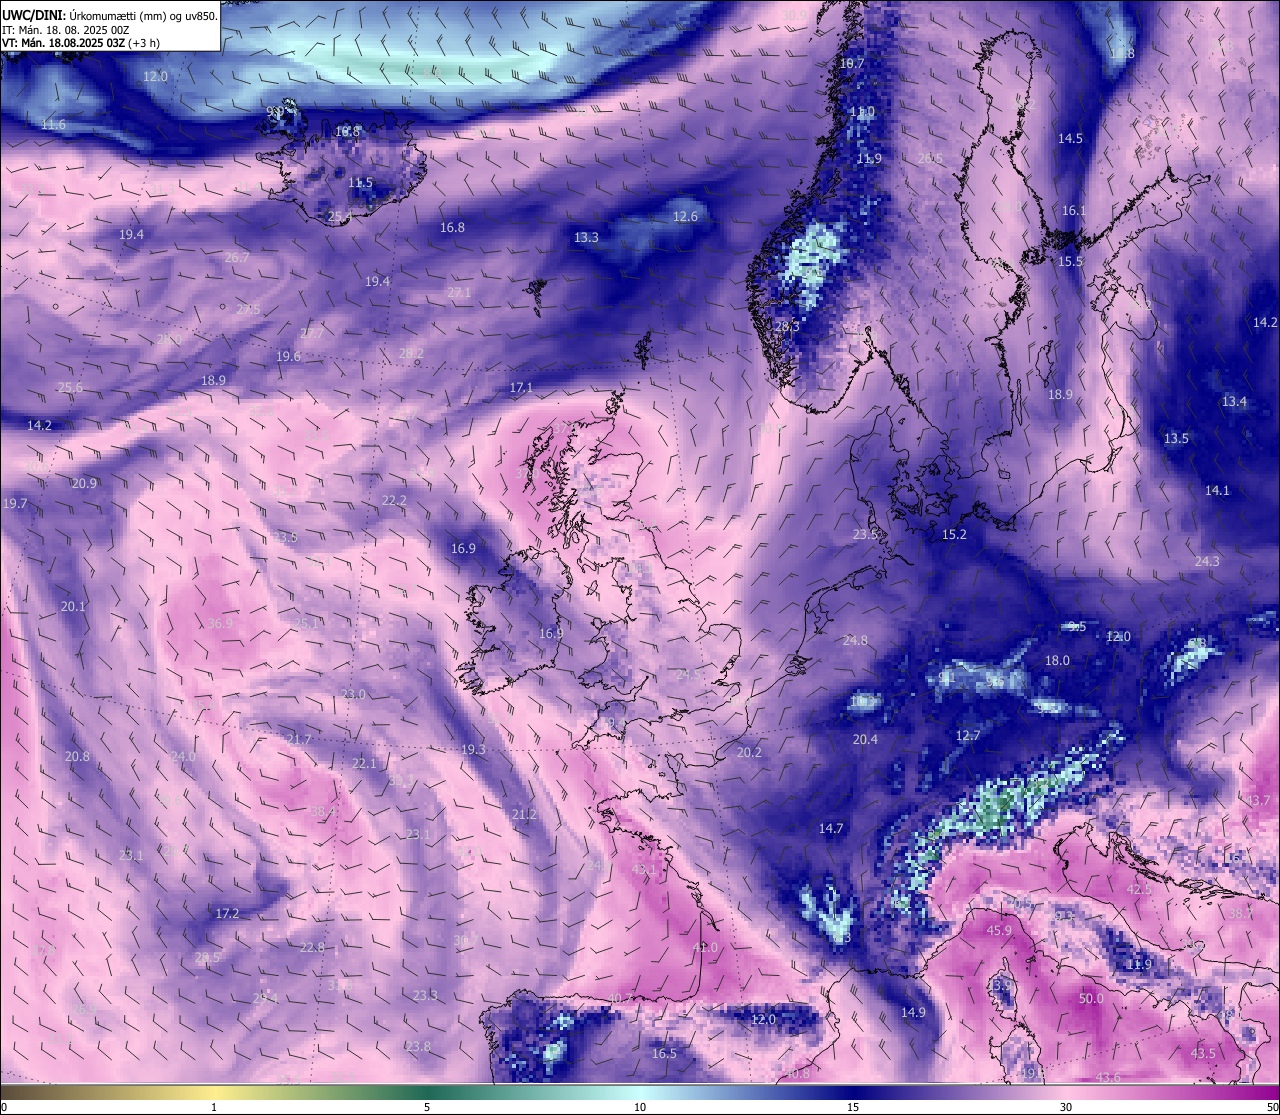The height and width of the screenshot is (1115, 1280).
Task: Click the 17.2 map value
Action: pos(227,914)
